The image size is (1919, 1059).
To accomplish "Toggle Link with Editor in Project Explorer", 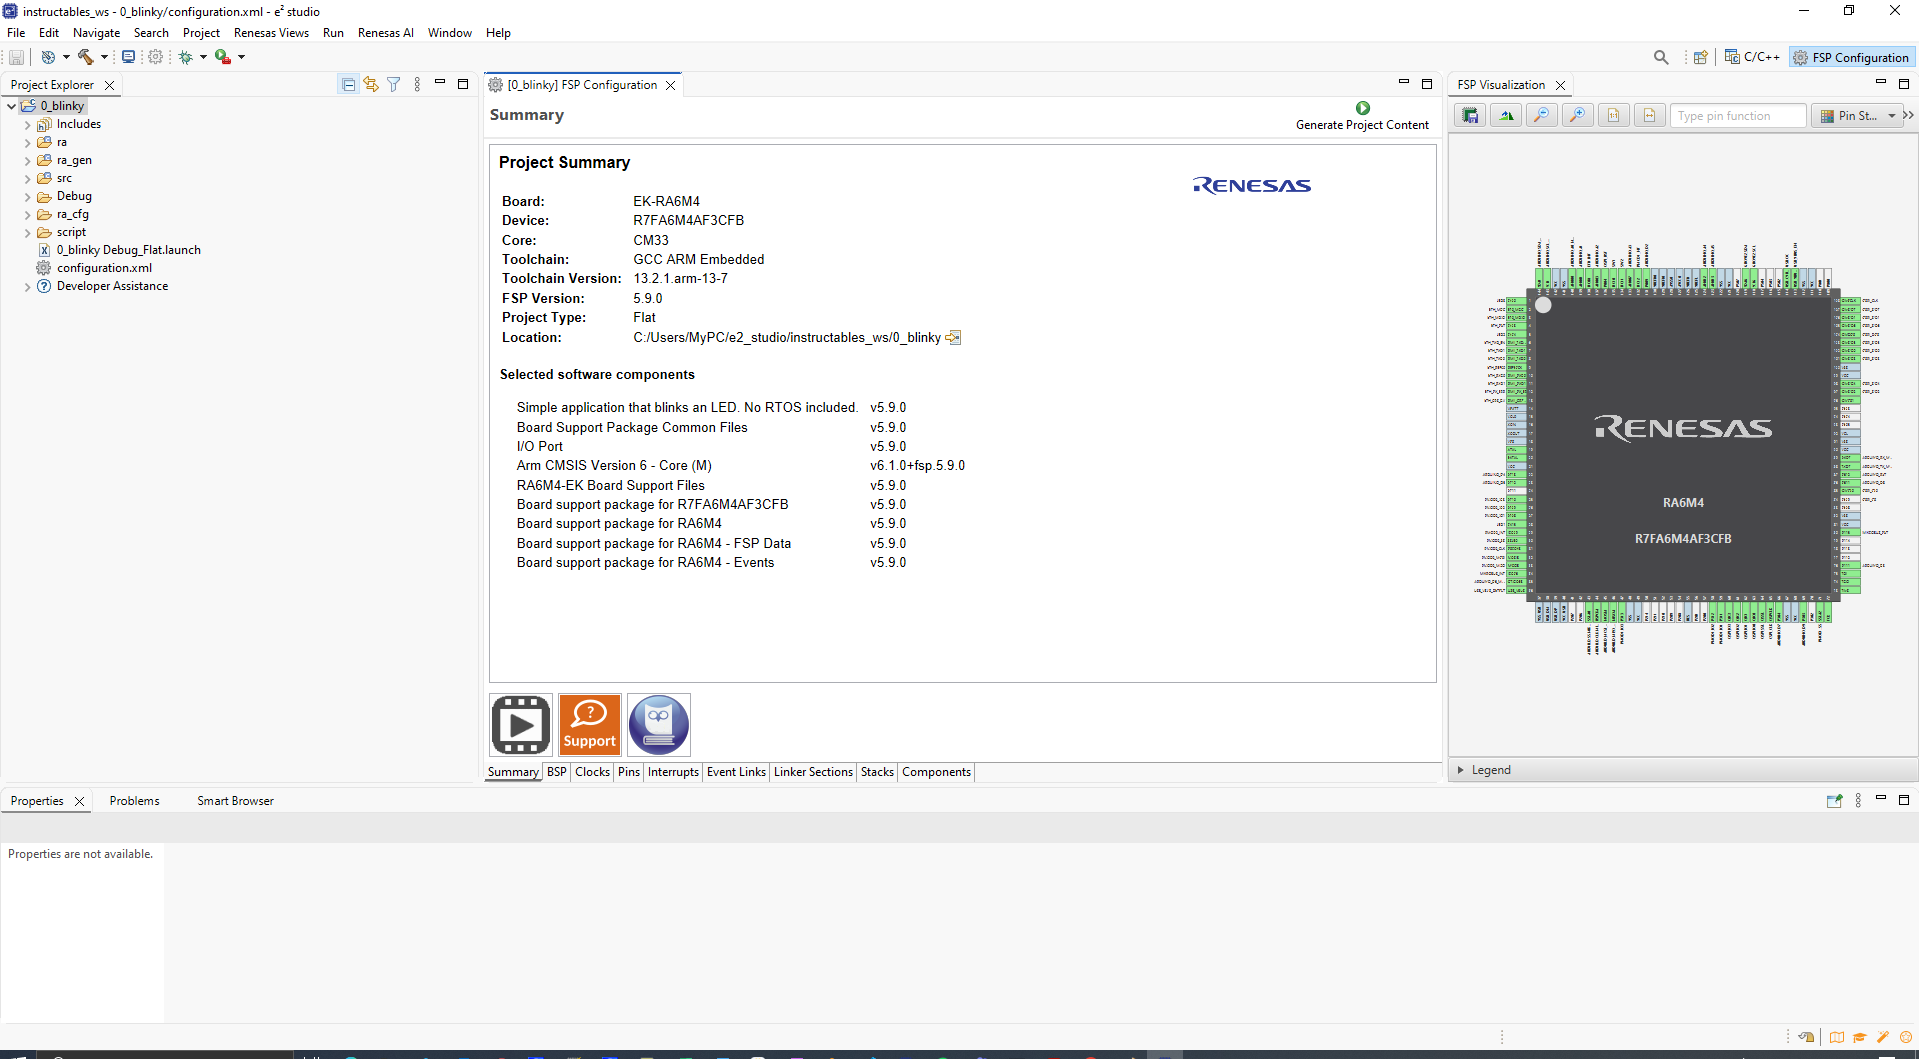I will (371, 84).
